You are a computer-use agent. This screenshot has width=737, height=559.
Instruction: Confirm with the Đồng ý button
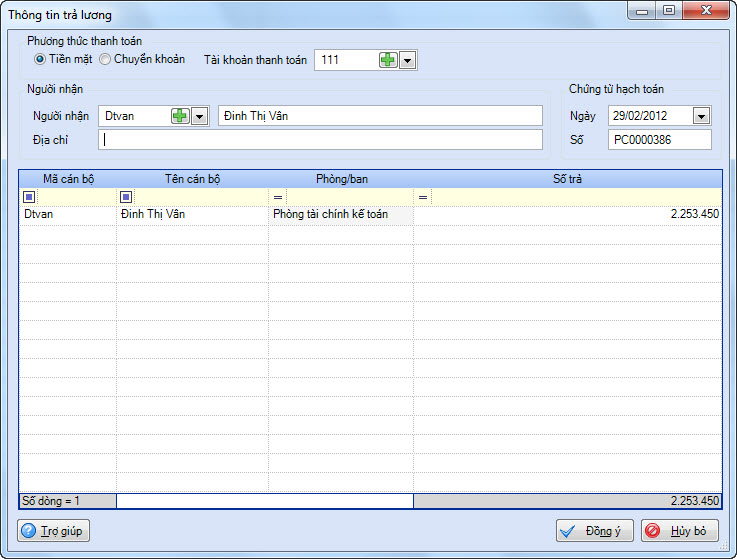(595, 531)
